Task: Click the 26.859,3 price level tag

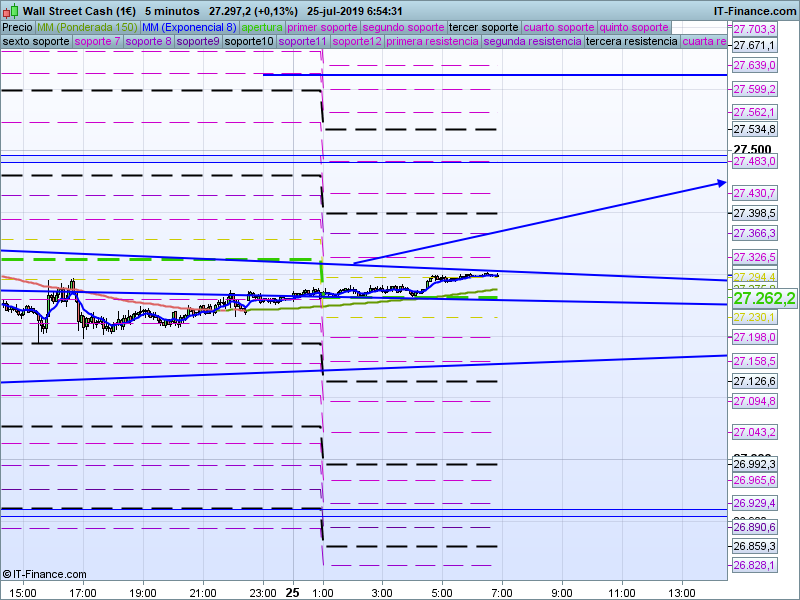Action: tap(754, 546)
